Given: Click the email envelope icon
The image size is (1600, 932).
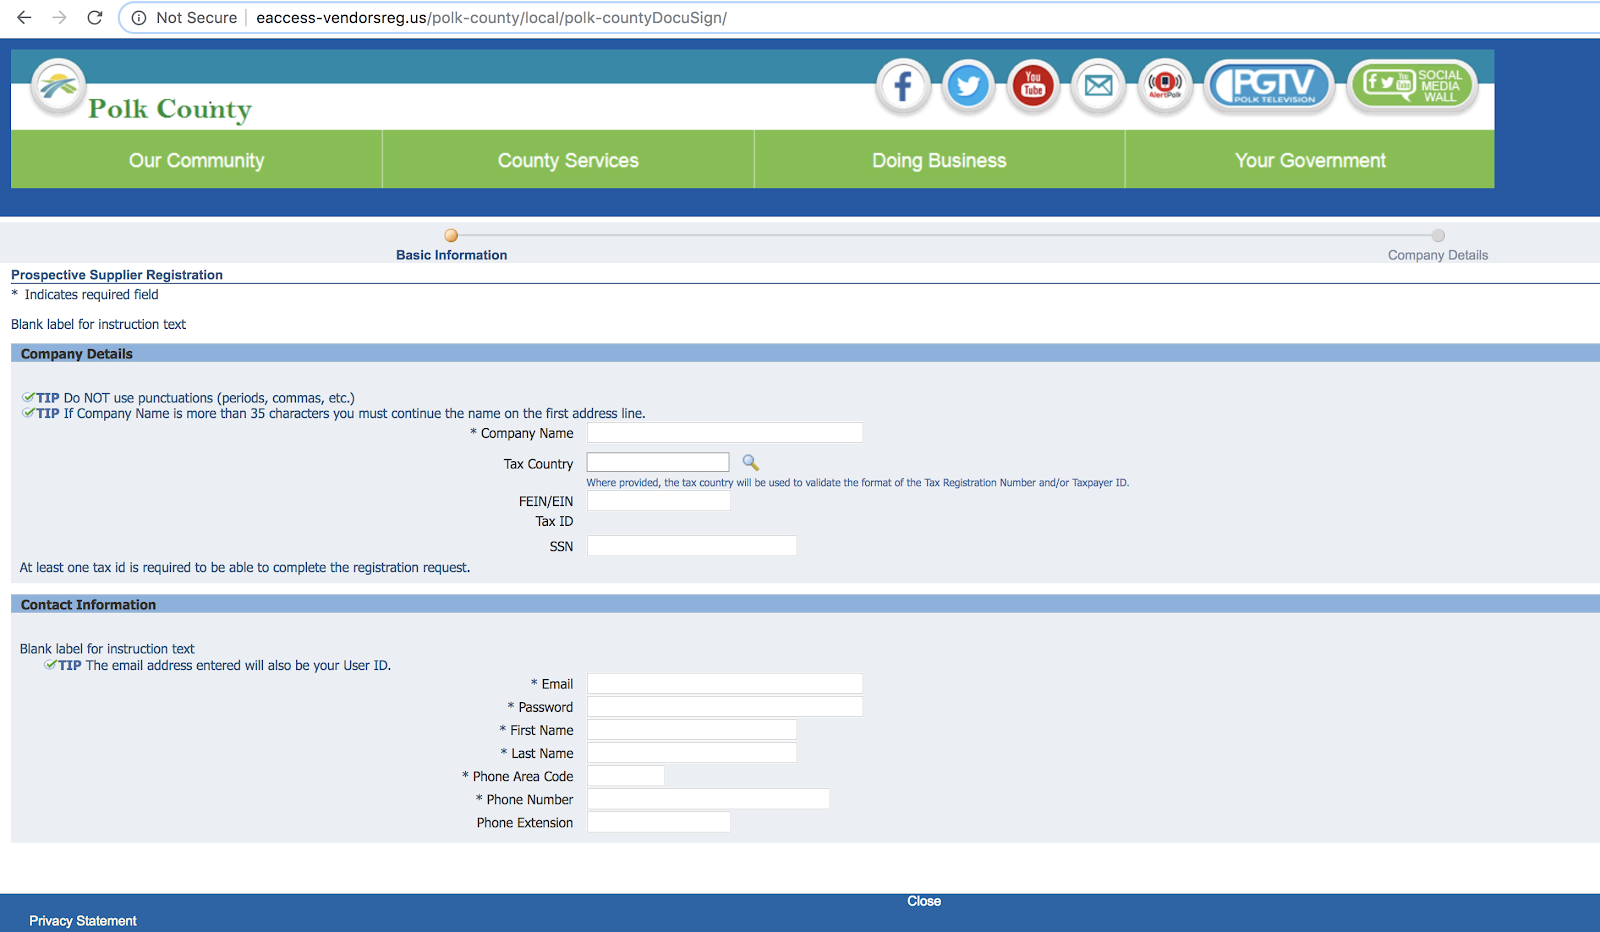Looking at the screenshot, I should tap(1098, 86).
